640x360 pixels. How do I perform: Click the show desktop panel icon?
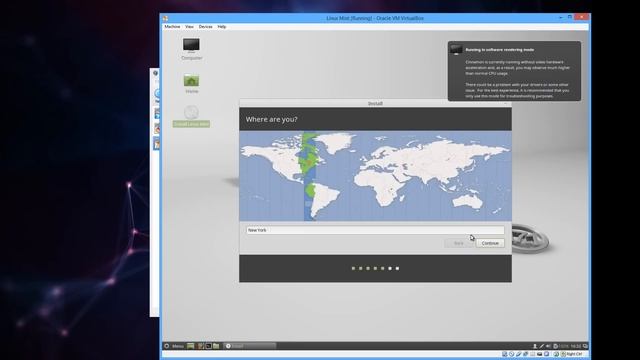pos(191,346)
